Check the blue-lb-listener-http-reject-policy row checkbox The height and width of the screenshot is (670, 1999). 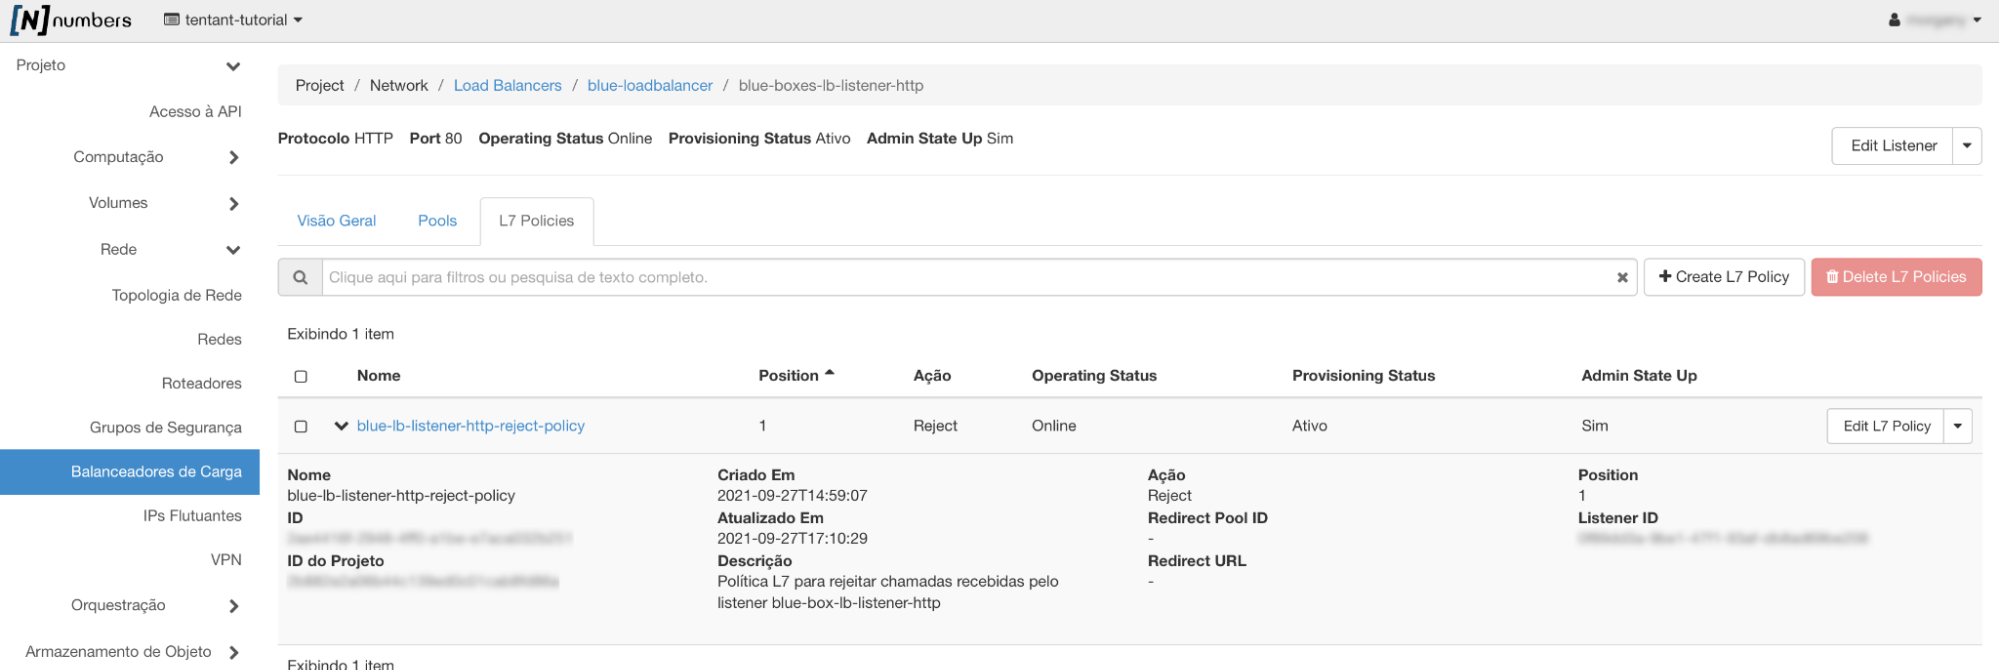tap(301, 426)
